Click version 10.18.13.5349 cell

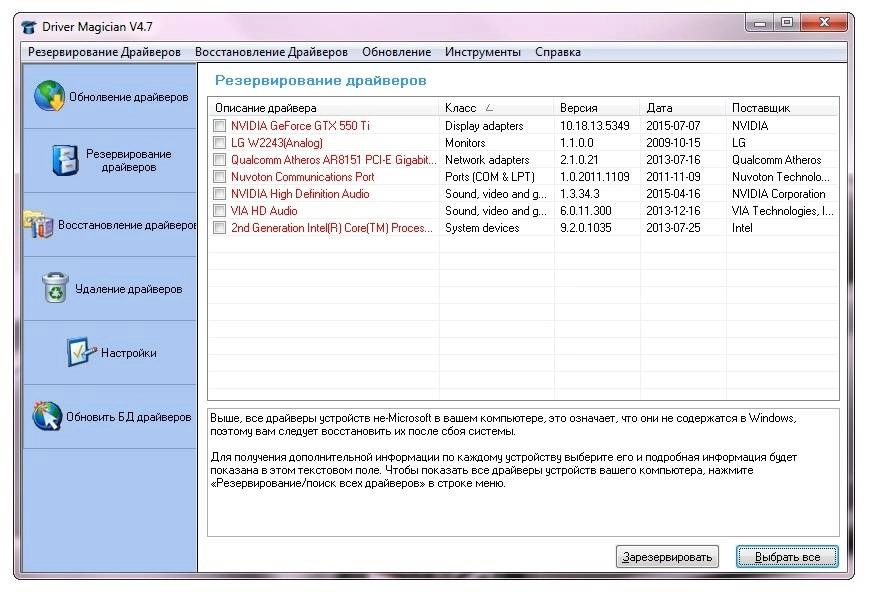pyautogui.click(x=594, y=126)
